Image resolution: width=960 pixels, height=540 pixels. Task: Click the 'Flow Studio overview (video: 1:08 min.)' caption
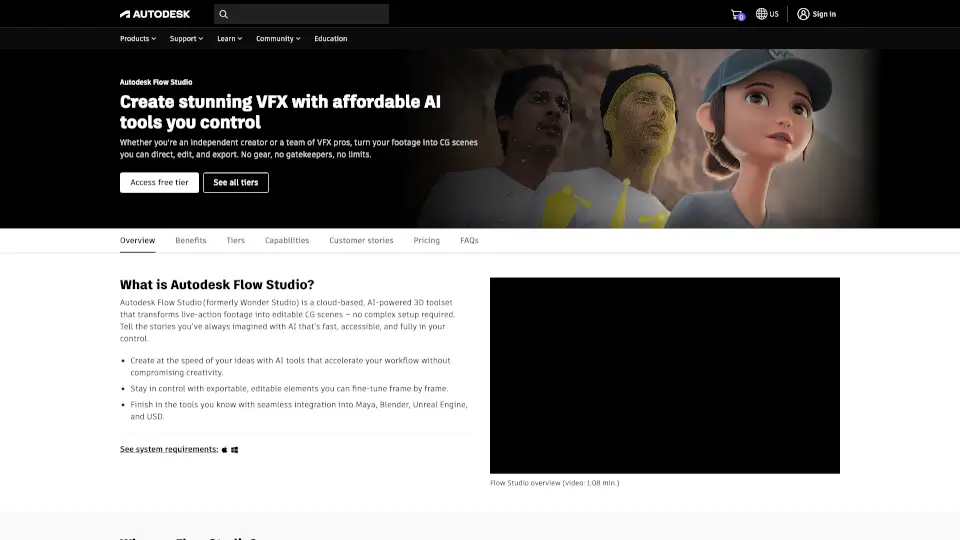[555, 483]
